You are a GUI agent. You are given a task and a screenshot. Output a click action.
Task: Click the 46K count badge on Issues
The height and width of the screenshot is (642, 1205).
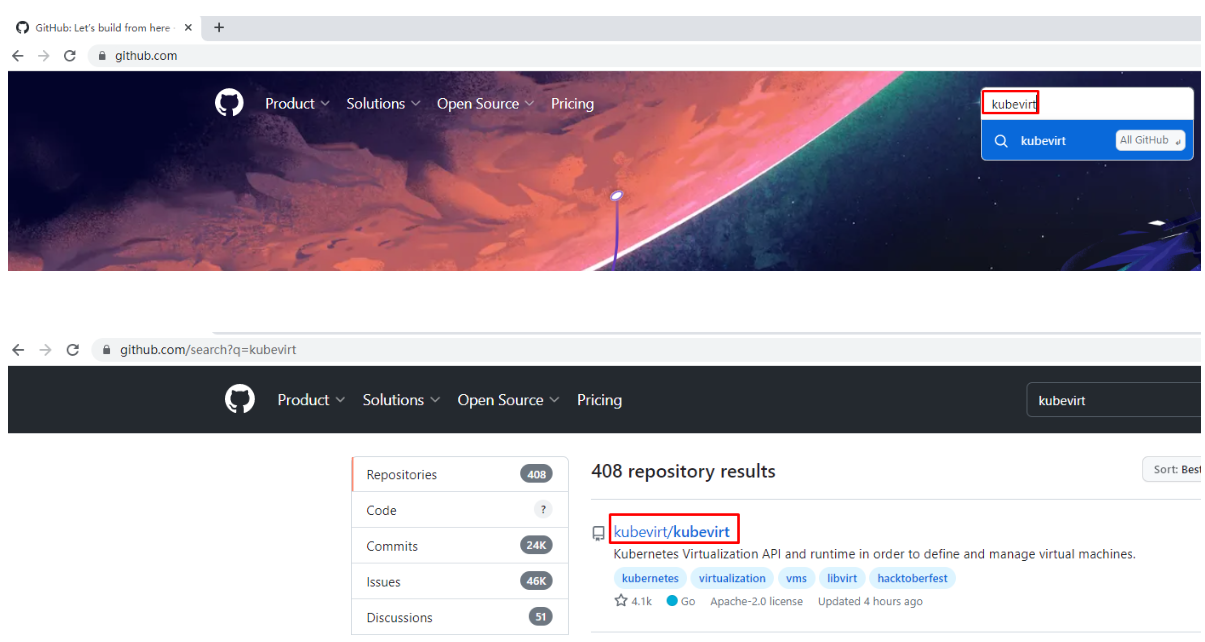click(536, 581)
